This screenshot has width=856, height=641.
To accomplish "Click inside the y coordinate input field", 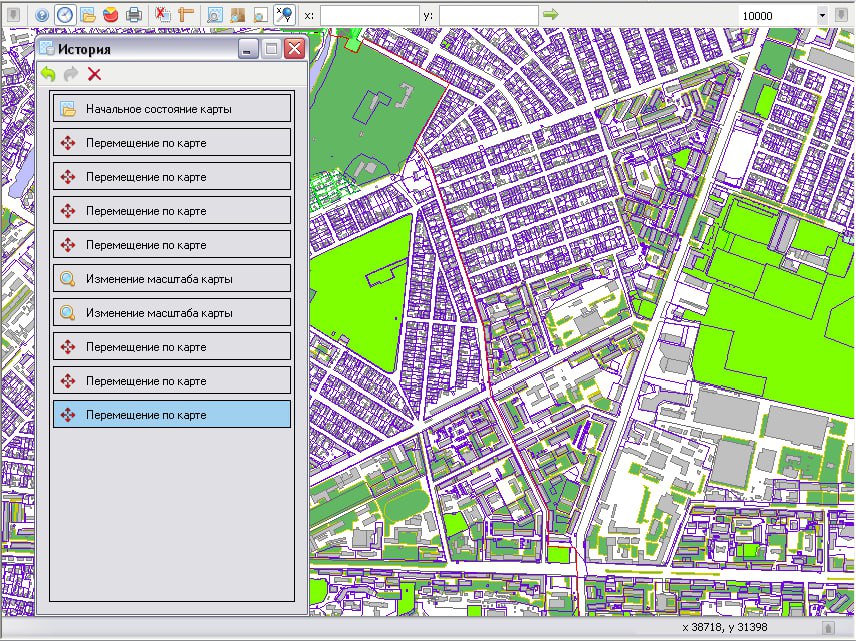I will [x=488, y=15].
